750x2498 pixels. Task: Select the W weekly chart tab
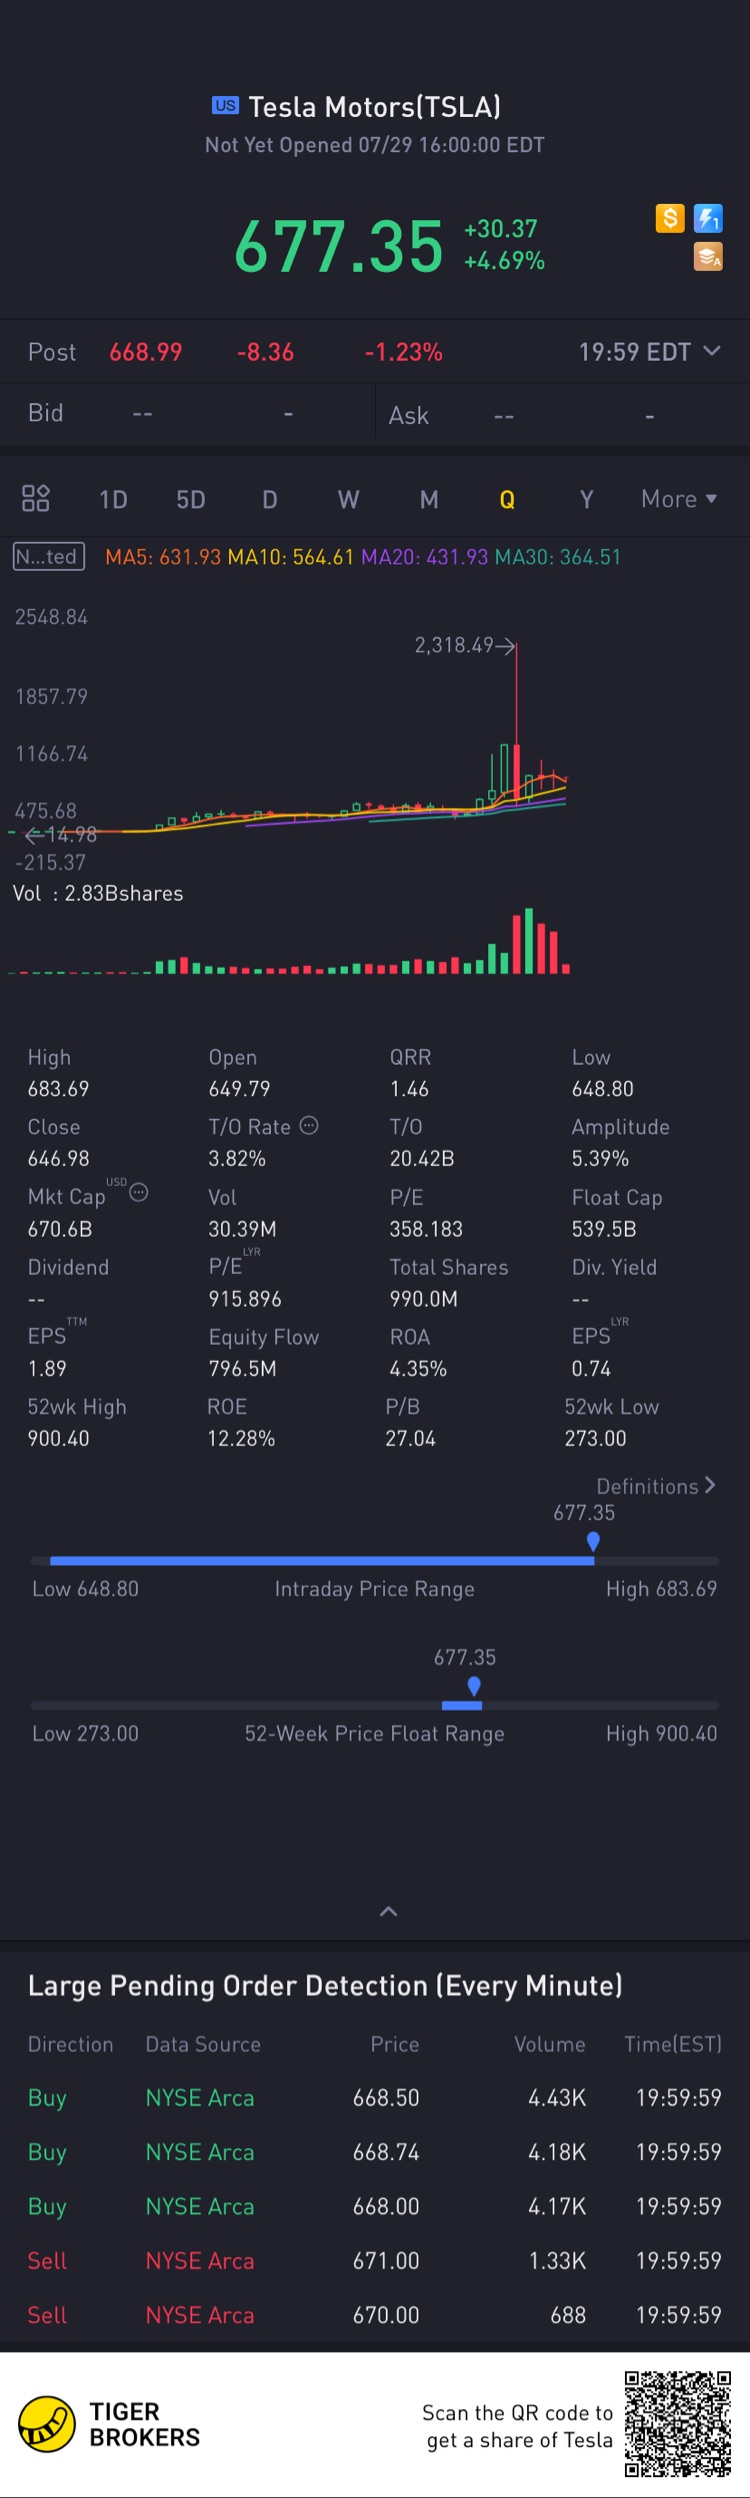point(348,499)
